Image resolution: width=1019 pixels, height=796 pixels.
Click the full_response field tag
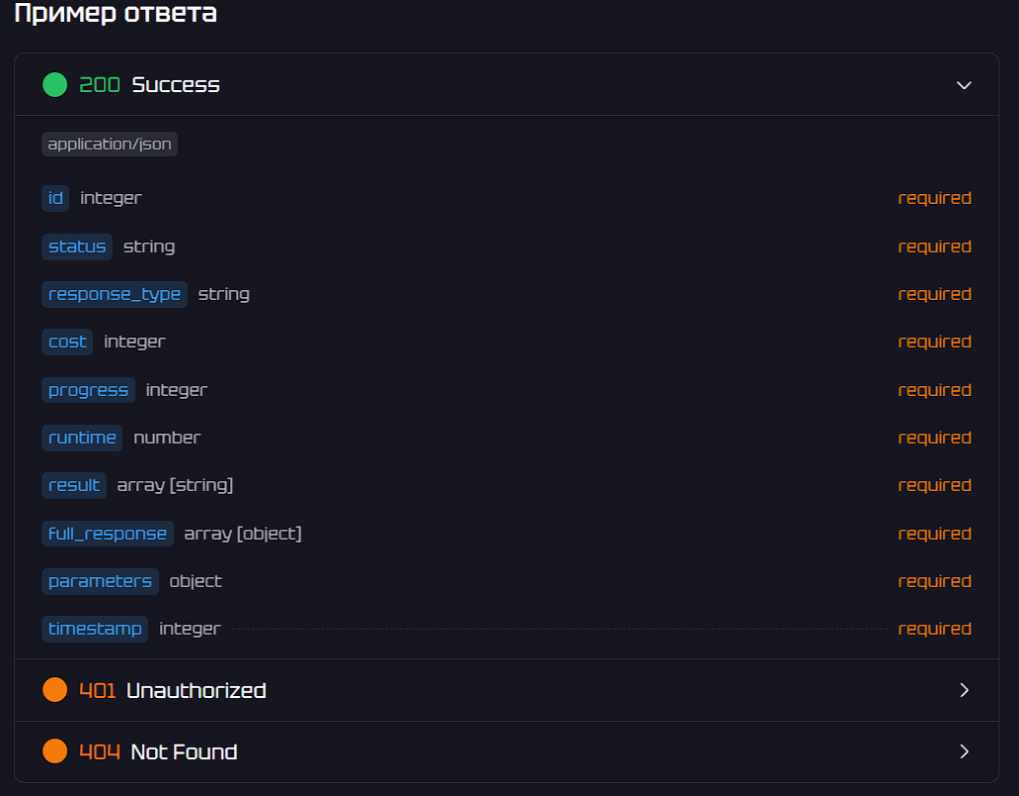point(107,533)
